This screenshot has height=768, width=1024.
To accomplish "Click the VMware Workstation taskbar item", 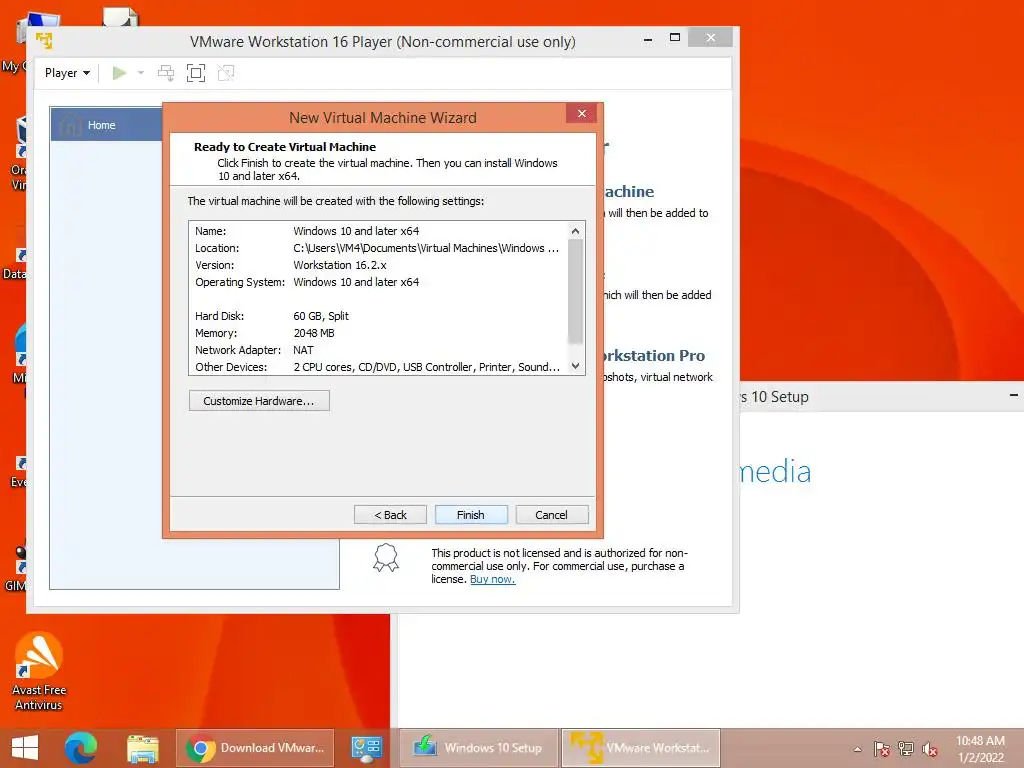I will coord(641,748).
